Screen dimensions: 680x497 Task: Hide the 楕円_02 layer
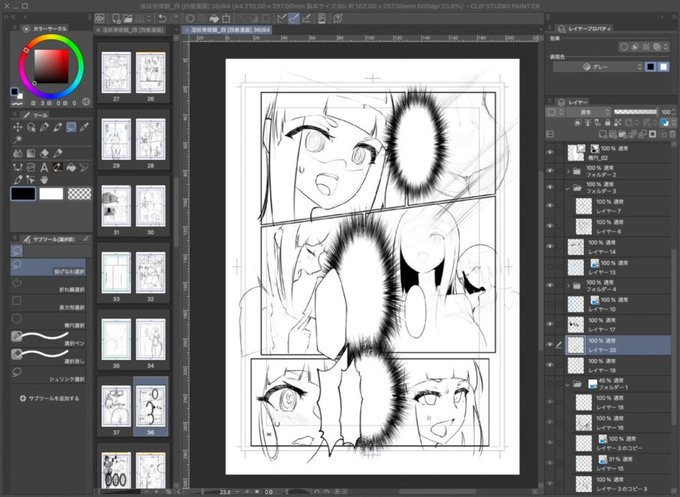click(x=550, y=153)
